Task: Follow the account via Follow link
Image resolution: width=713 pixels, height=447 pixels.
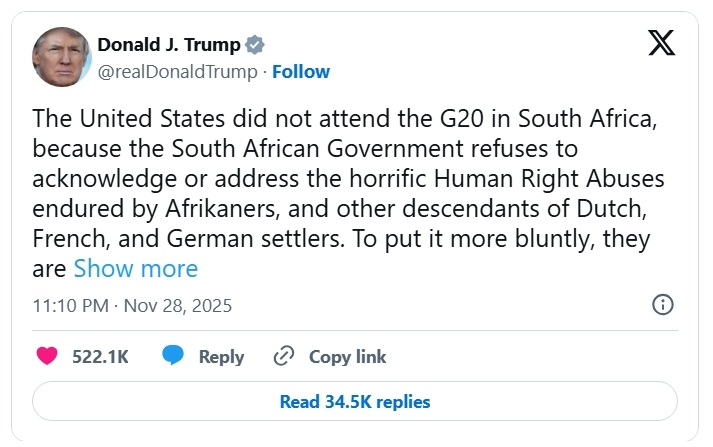Action: click(301, 72)
